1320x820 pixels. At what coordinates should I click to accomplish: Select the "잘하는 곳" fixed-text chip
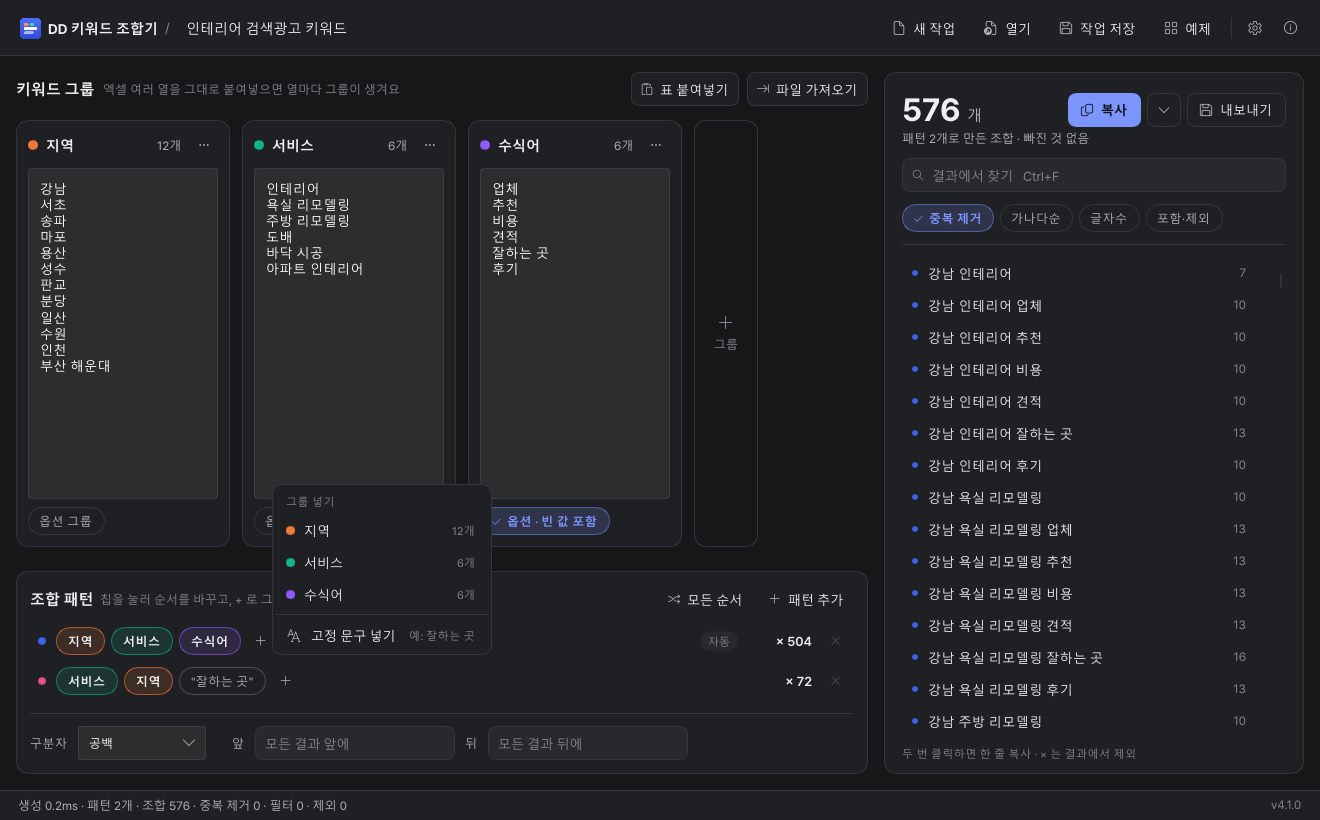(222, 681)
